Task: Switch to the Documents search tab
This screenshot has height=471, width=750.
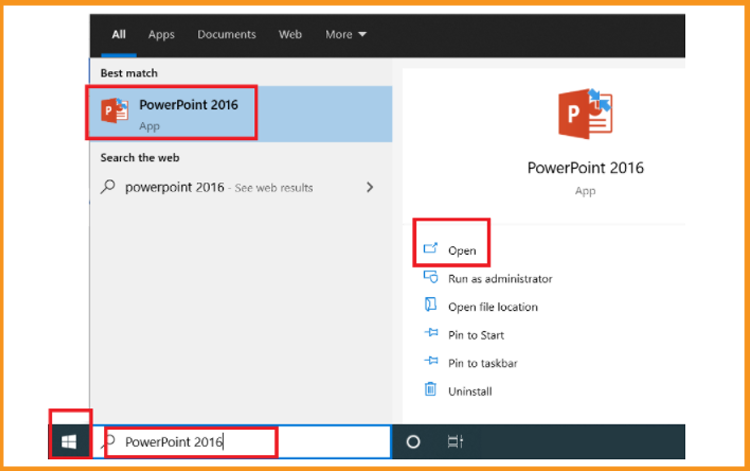Action: pyautogui.click(x=227, y=34)
